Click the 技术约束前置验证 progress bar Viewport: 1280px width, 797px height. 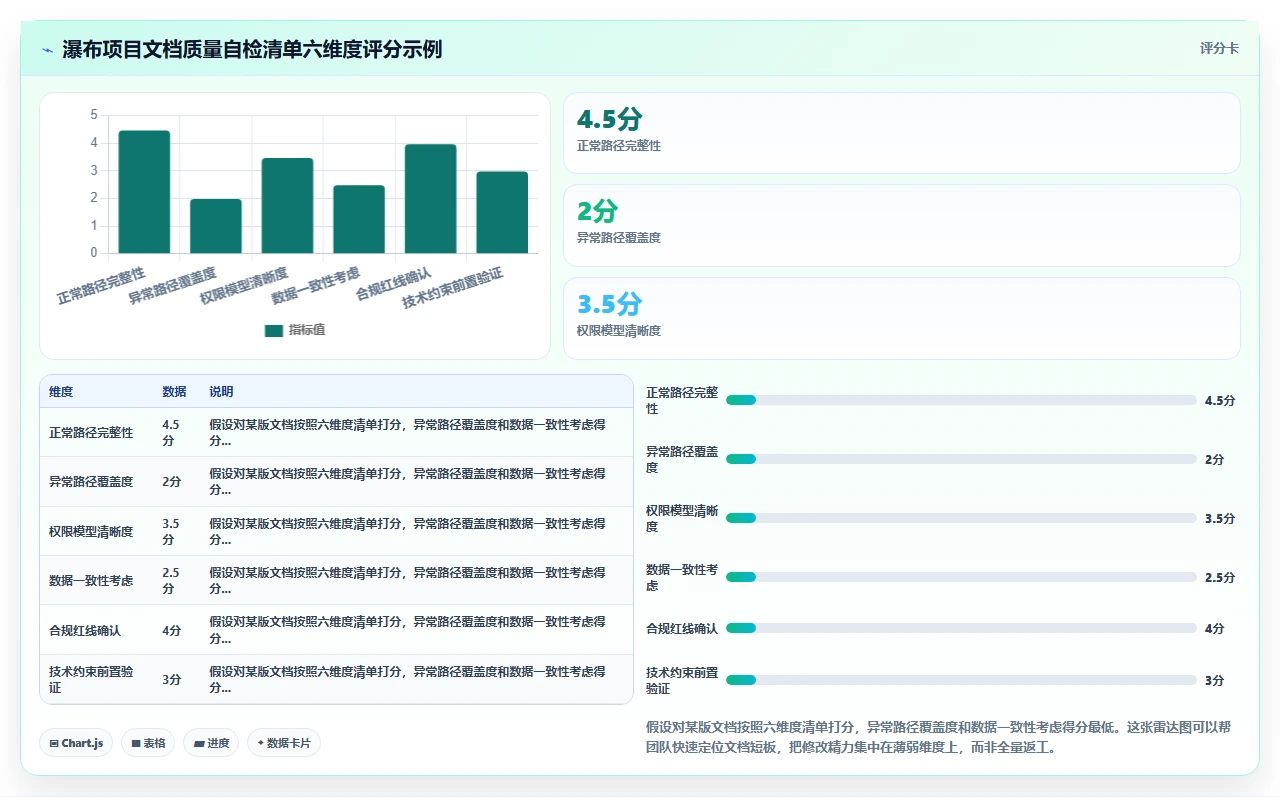961,680
